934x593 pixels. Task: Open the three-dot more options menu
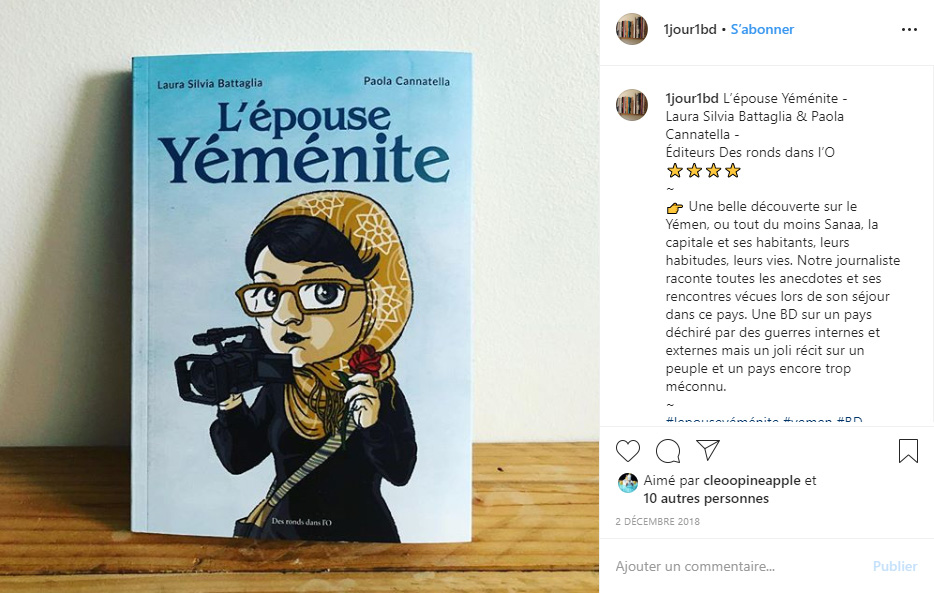click(x=909, y=29)
